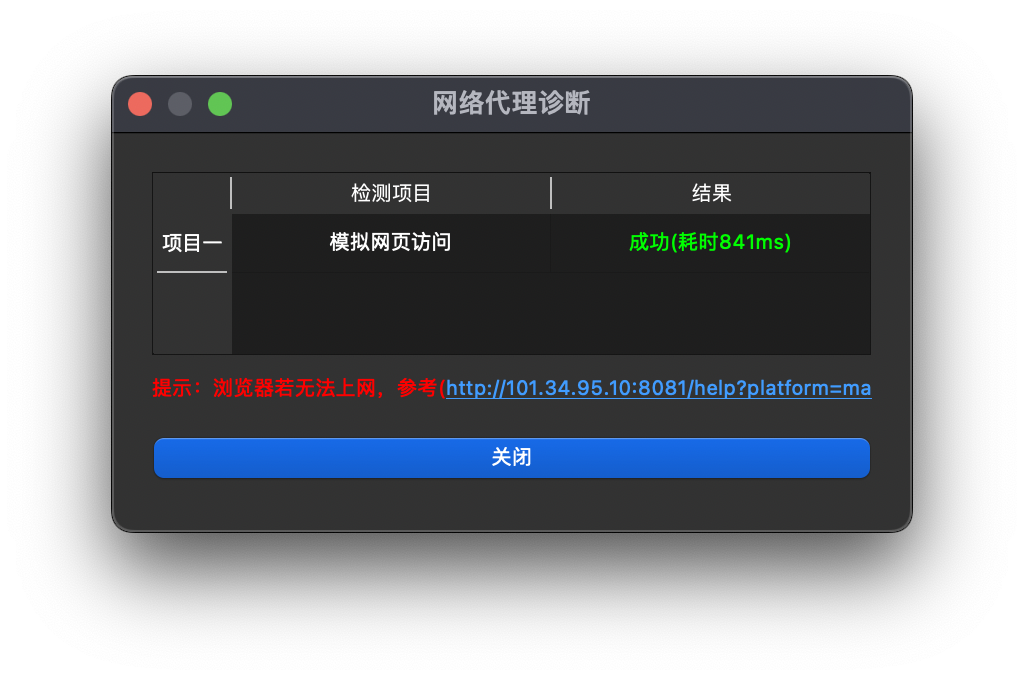Click the blue 关闭 button

(511, 458)
